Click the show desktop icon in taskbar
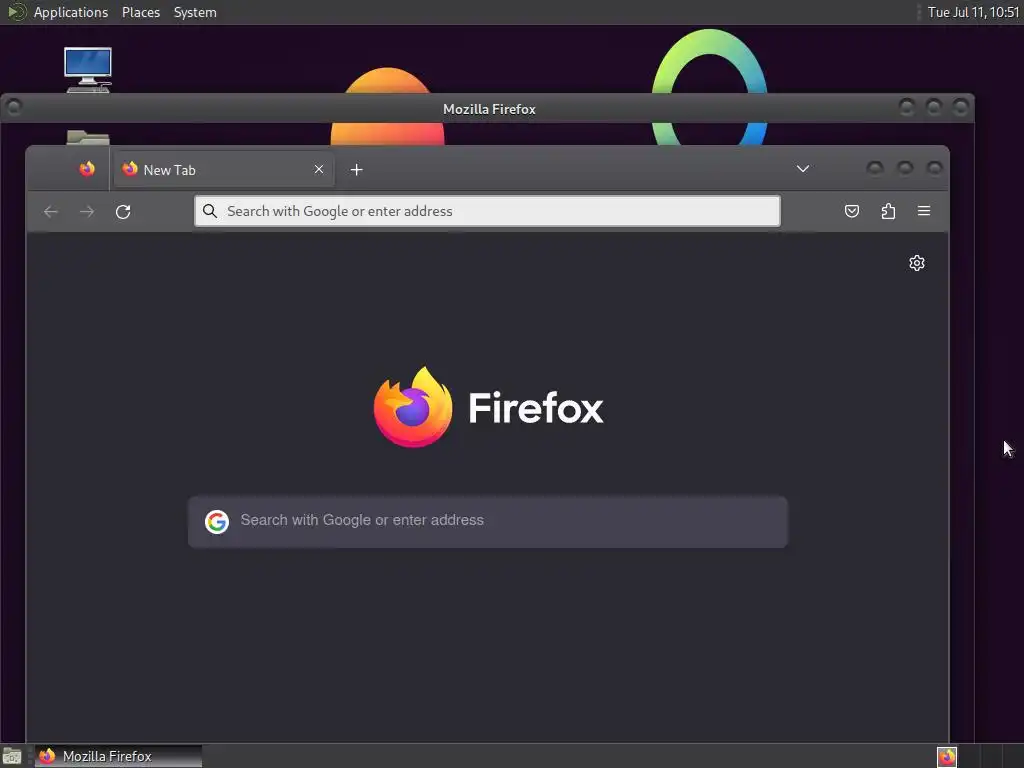The height and width of the screenshot is (768, 1024). click(12, 756)
